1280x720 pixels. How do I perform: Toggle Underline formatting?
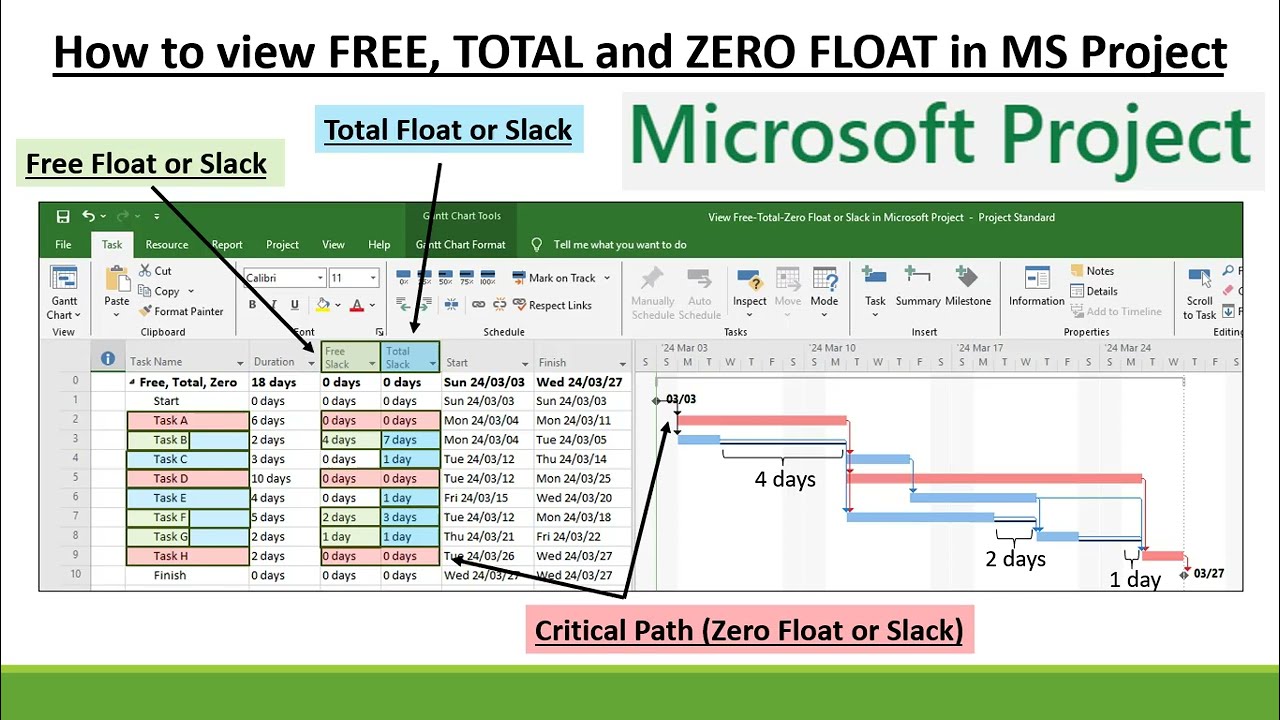pyautogui.click(x=294, y=305)
